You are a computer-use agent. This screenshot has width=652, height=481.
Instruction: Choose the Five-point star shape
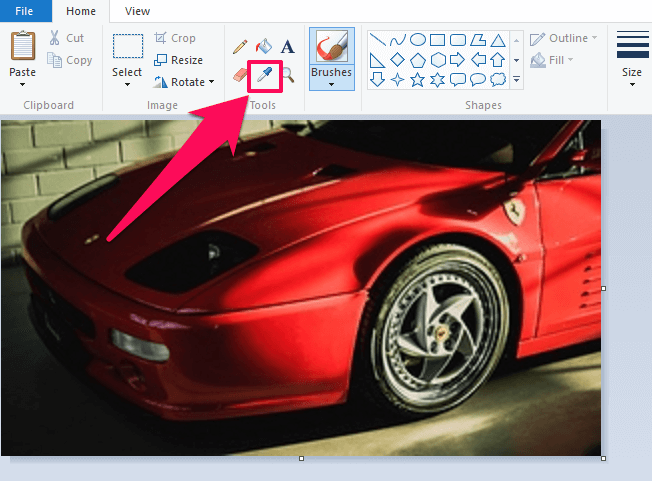pyautogui.click(x=417, y=79)
